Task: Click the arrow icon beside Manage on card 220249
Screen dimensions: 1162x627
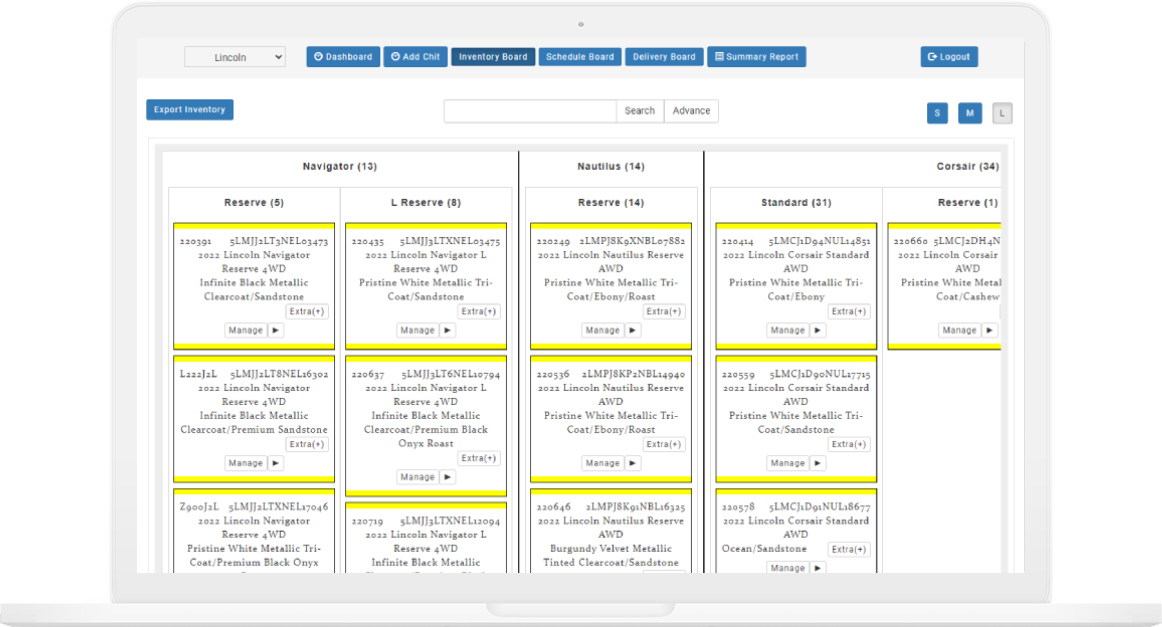Action: coord(633,330)
